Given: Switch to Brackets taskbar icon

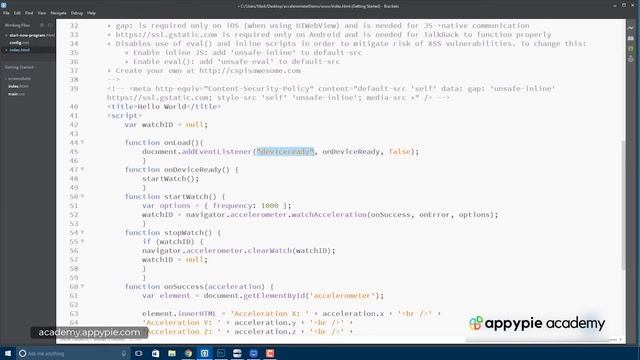Looking at the screenshot, I should pos(204,353).
